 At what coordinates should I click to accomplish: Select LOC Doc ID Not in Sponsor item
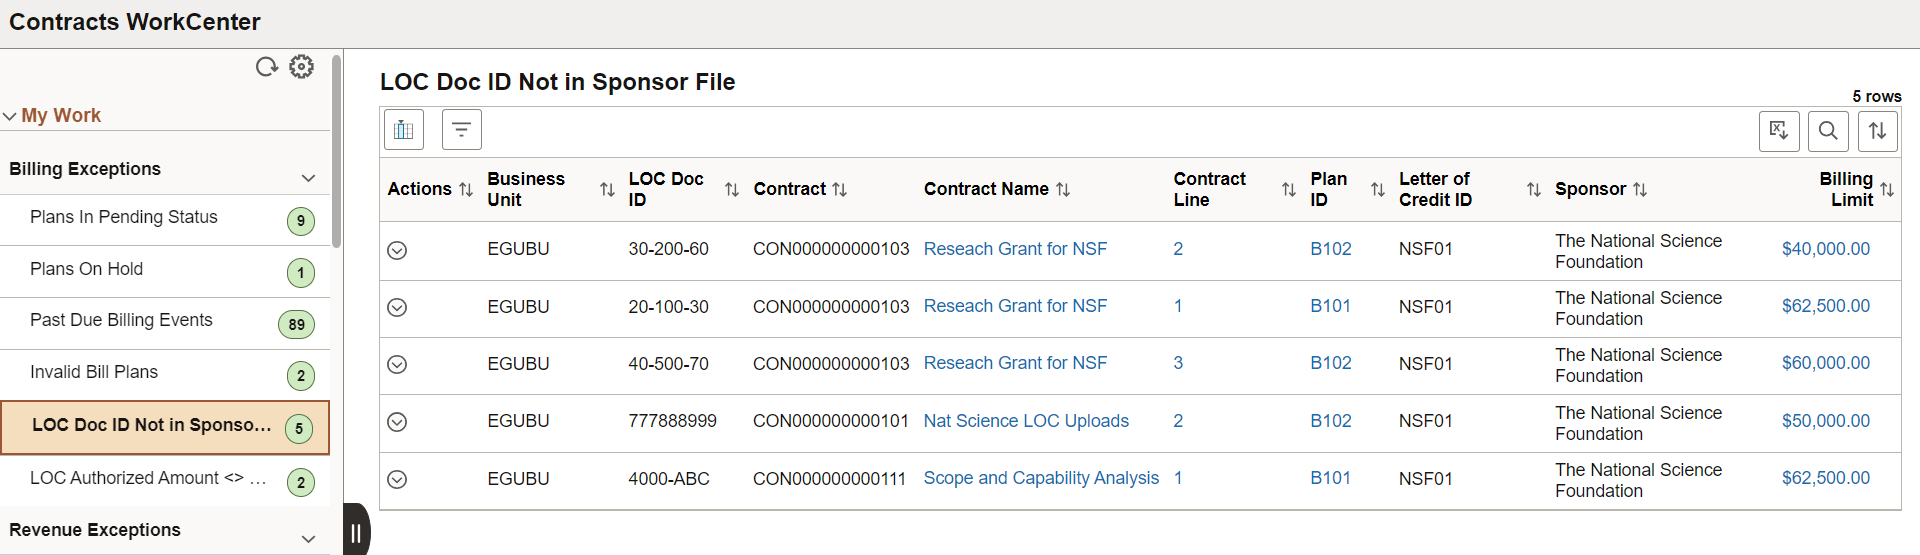coord(165,428)
